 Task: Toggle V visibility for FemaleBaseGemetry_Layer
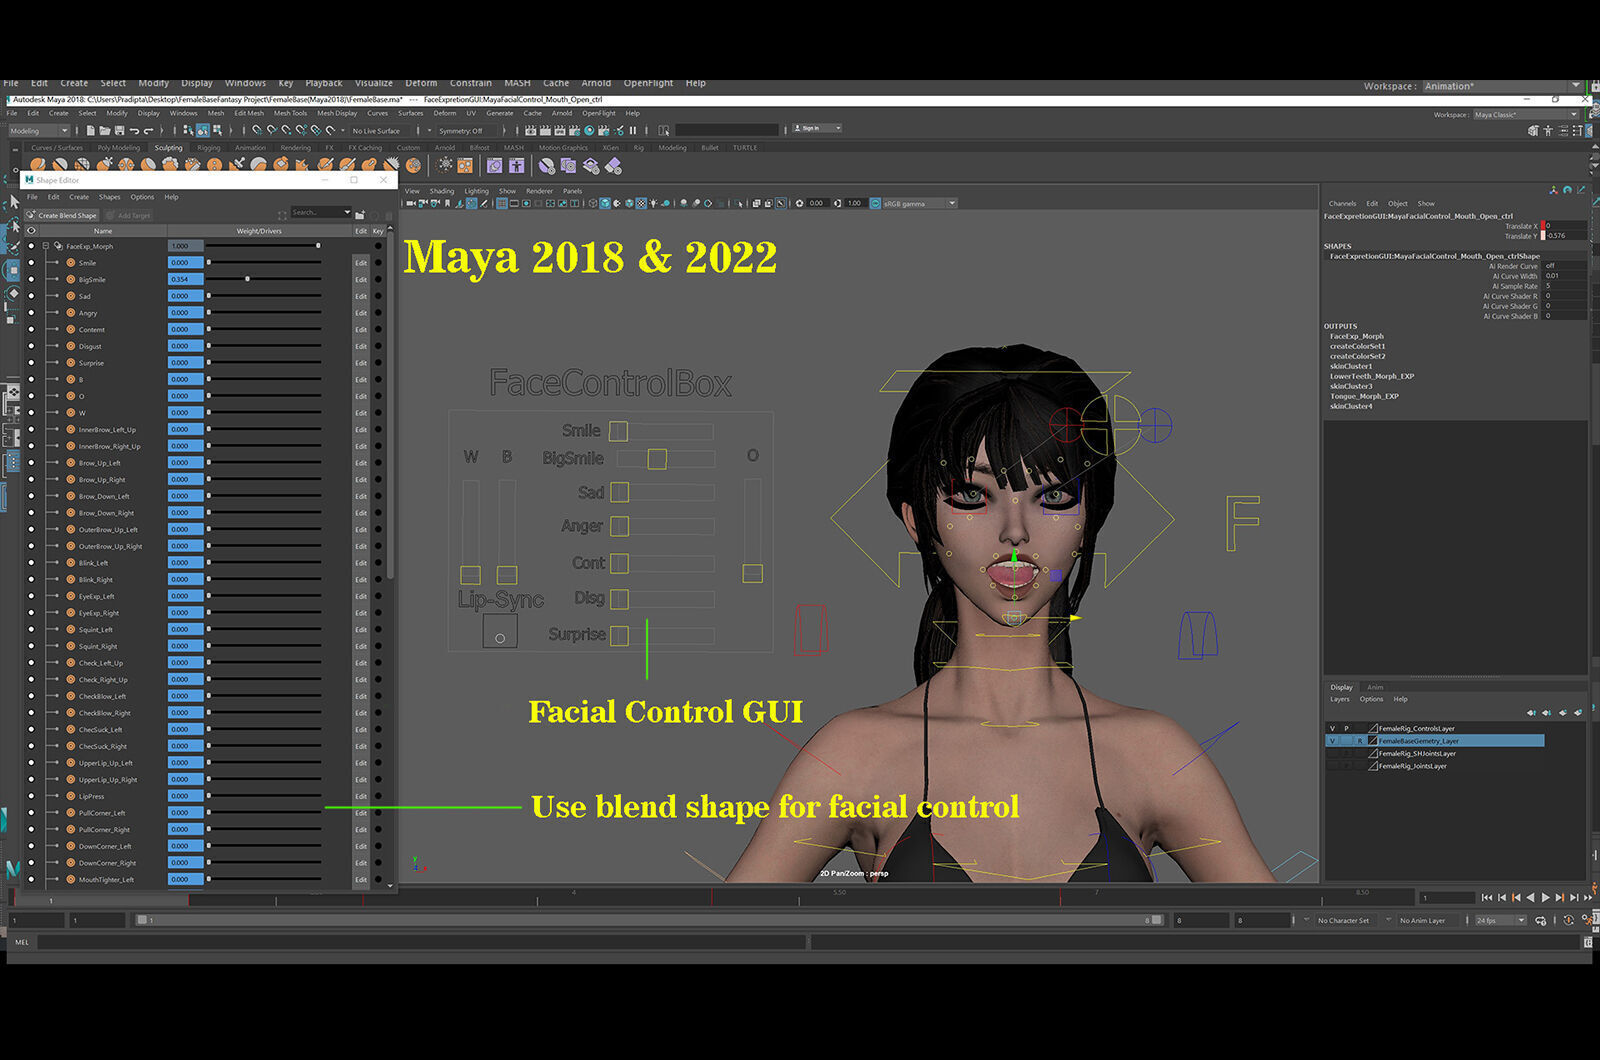pyautogui.click(x=1332, y=741)
